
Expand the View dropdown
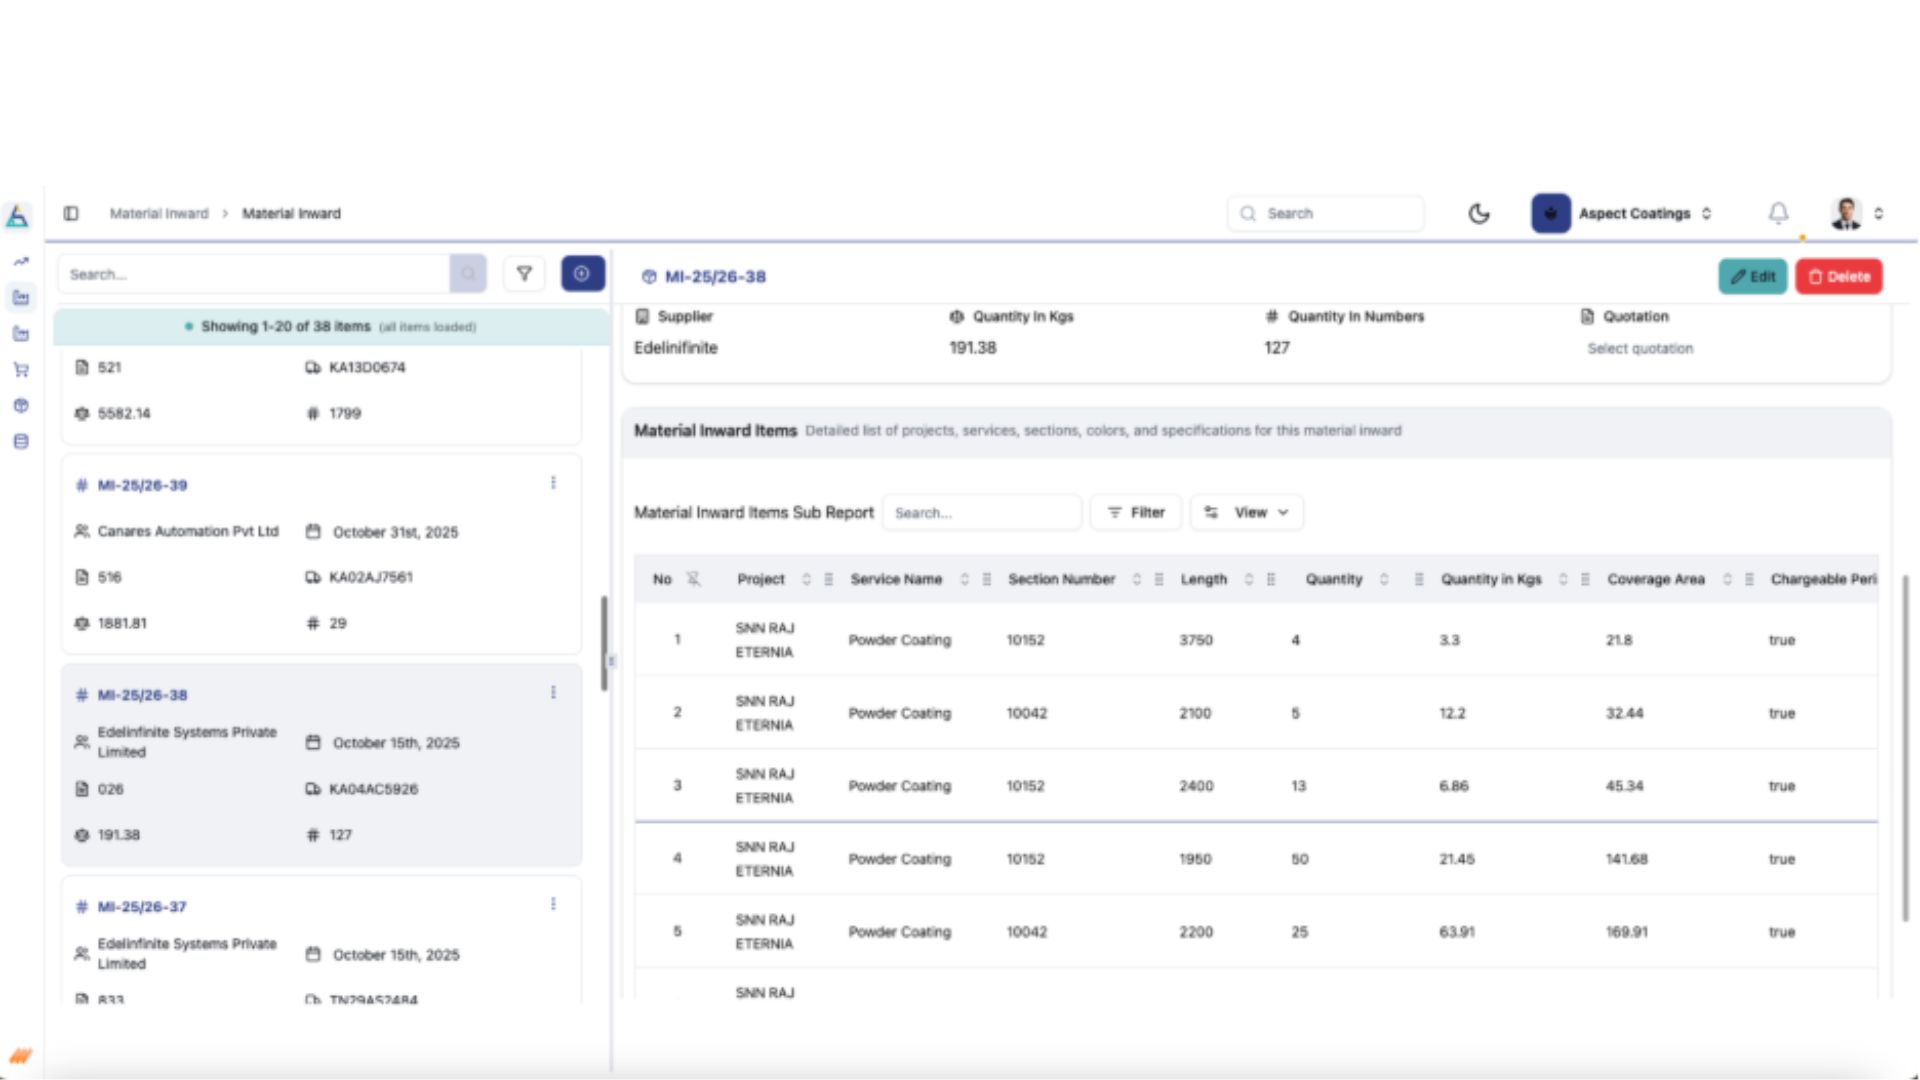1247,512
